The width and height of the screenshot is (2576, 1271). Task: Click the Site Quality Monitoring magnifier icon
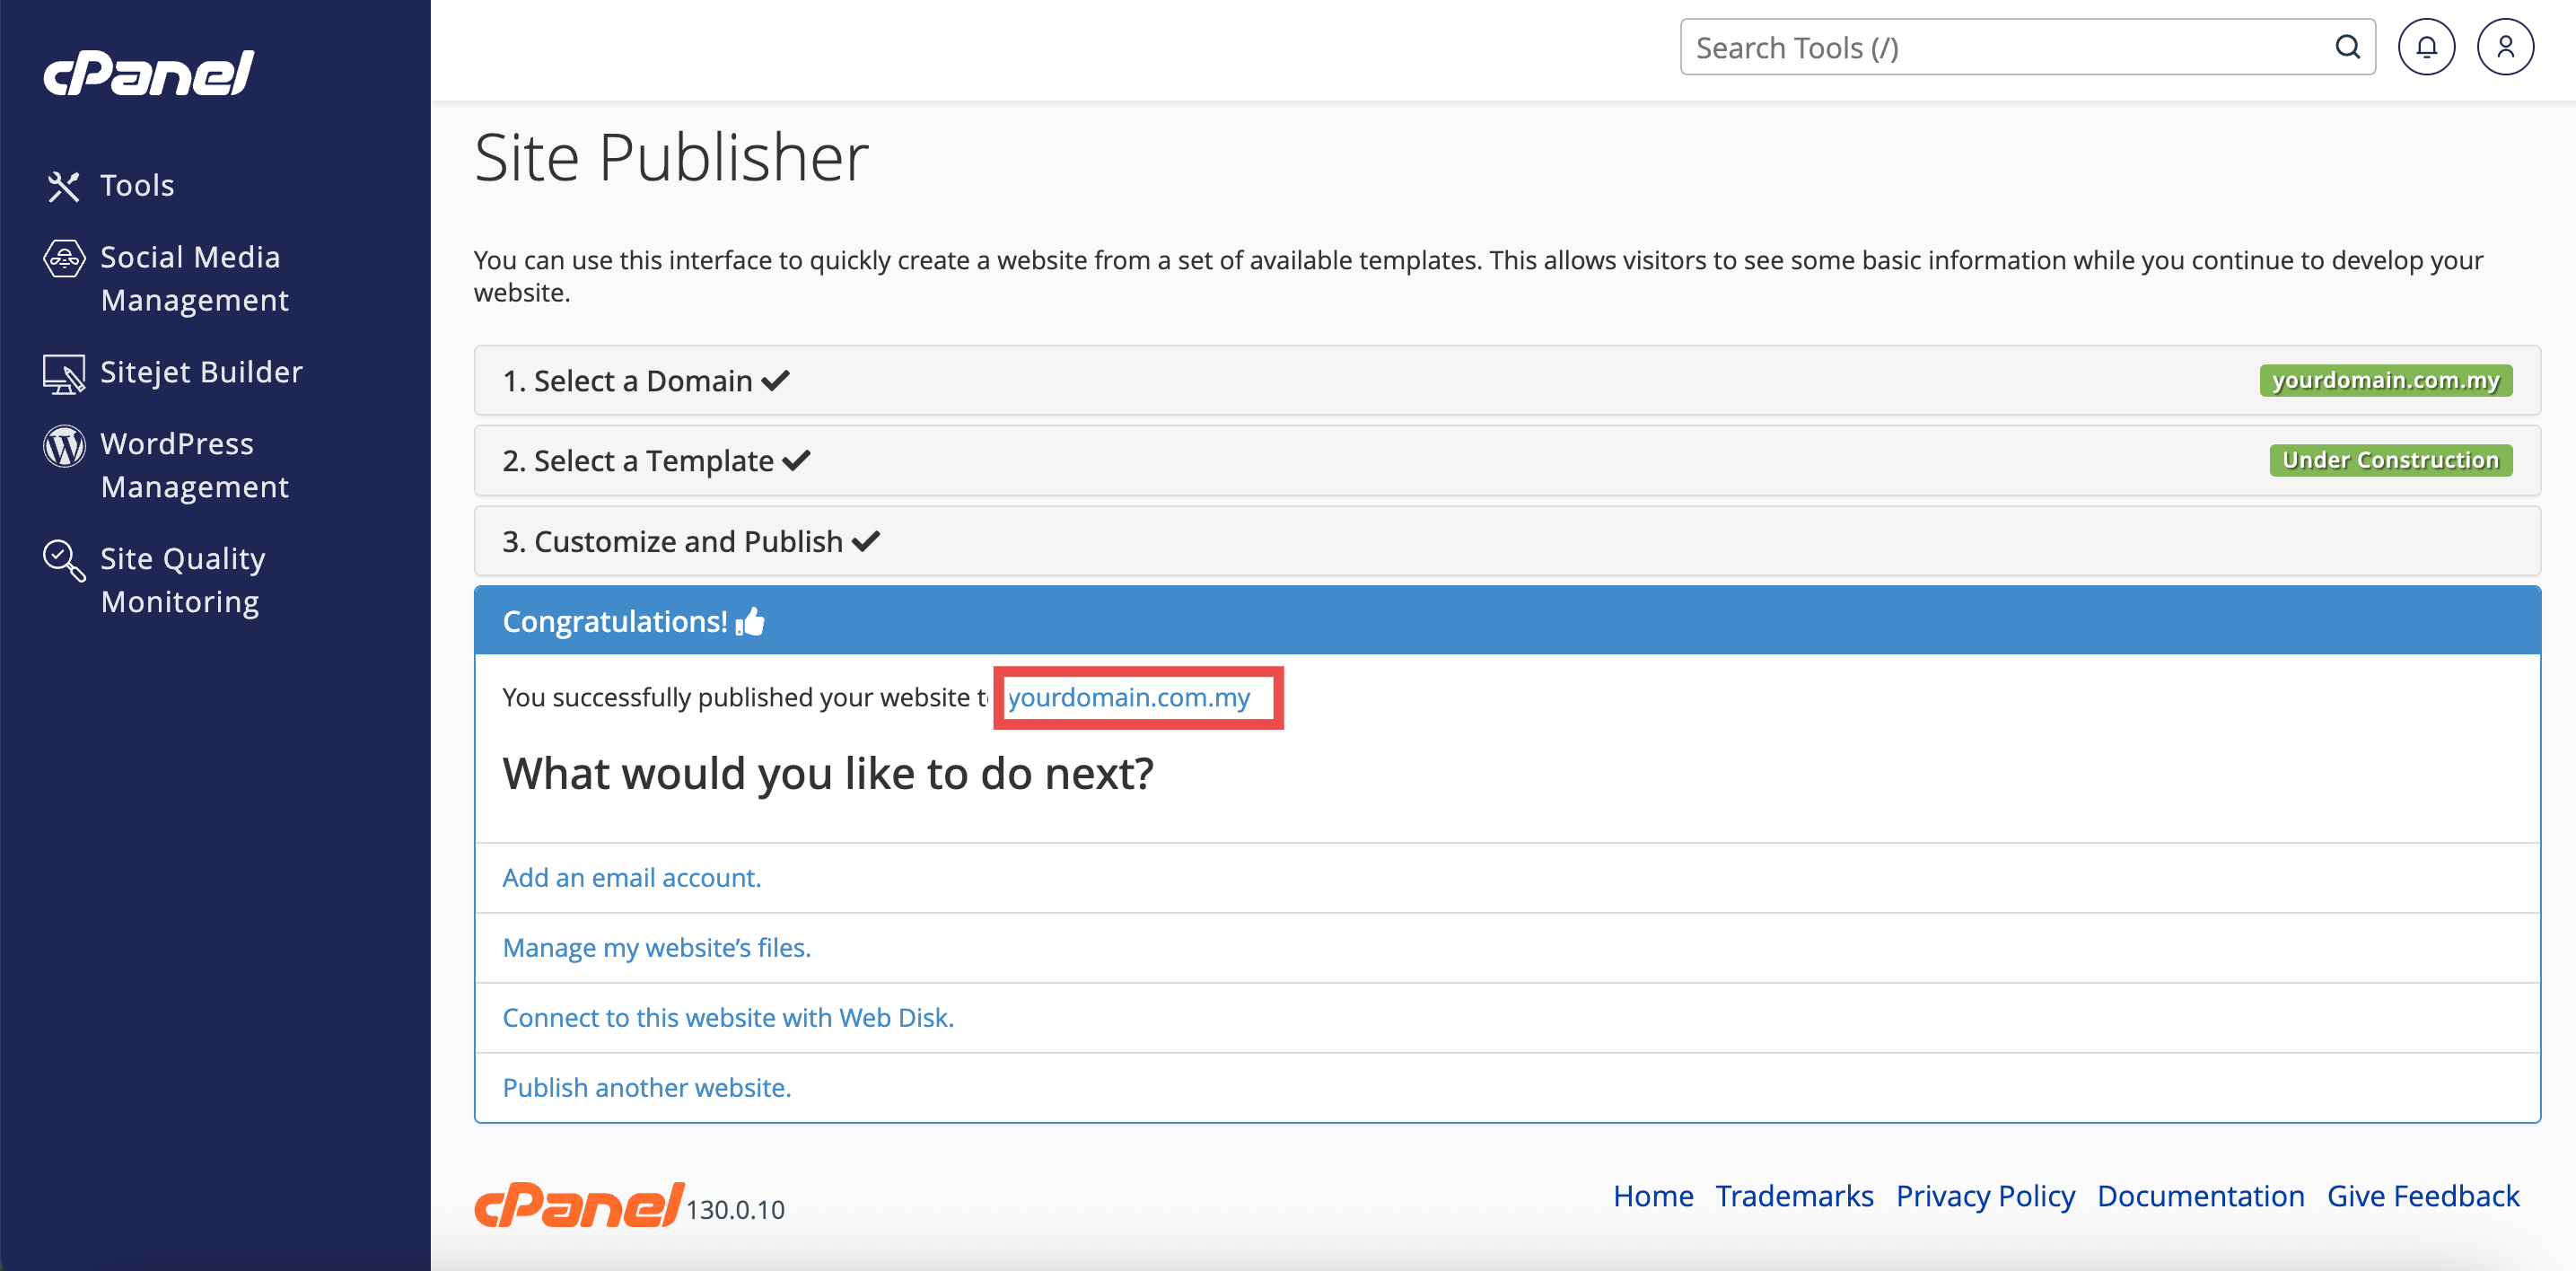point(64,561)
